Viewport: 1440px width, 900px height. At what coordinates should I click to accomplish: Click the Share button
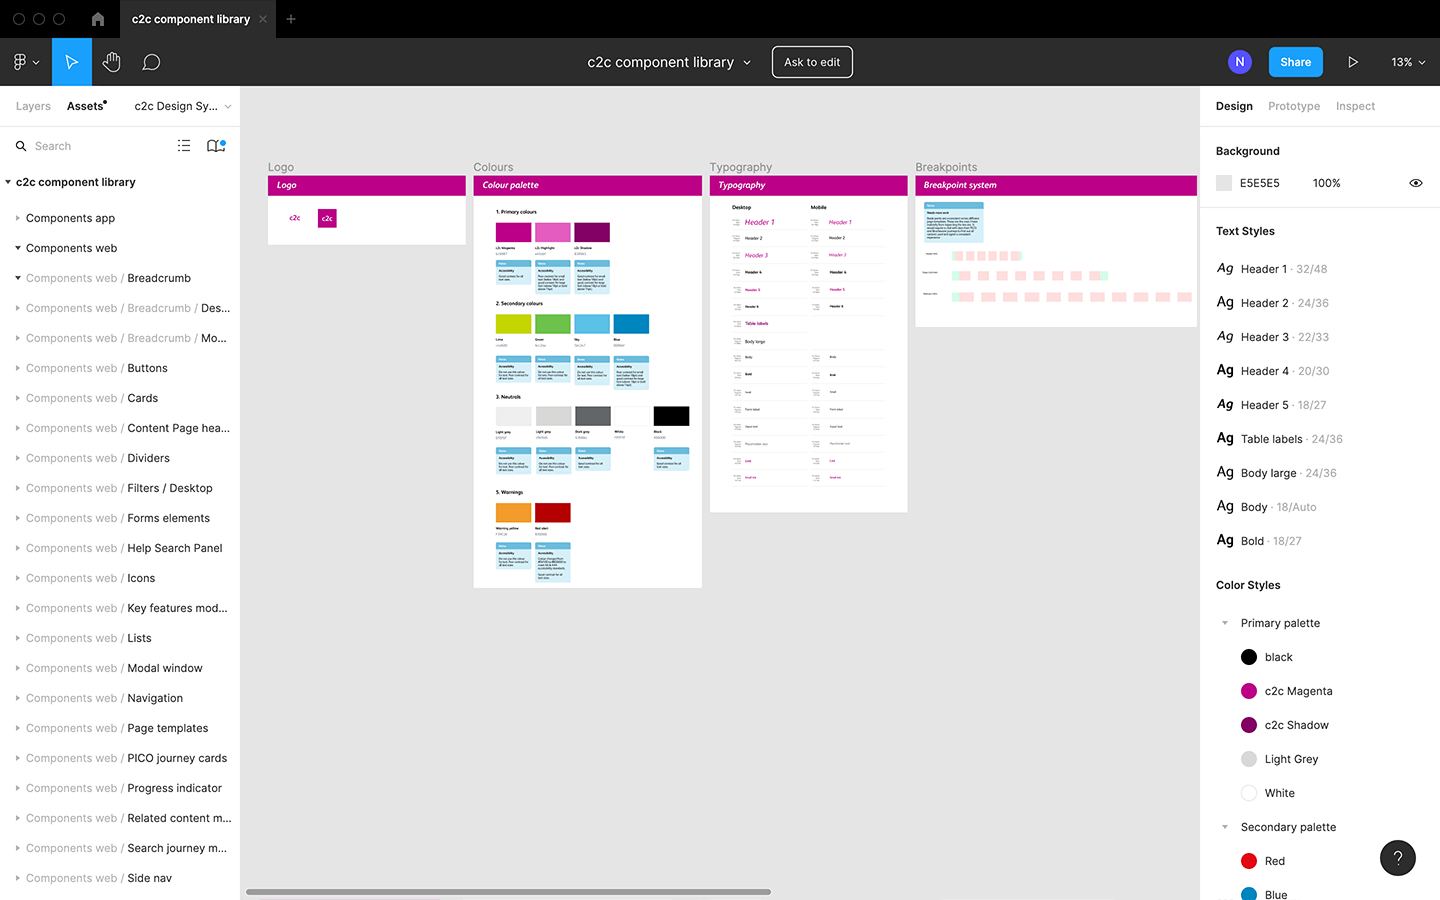(1295, 62)
